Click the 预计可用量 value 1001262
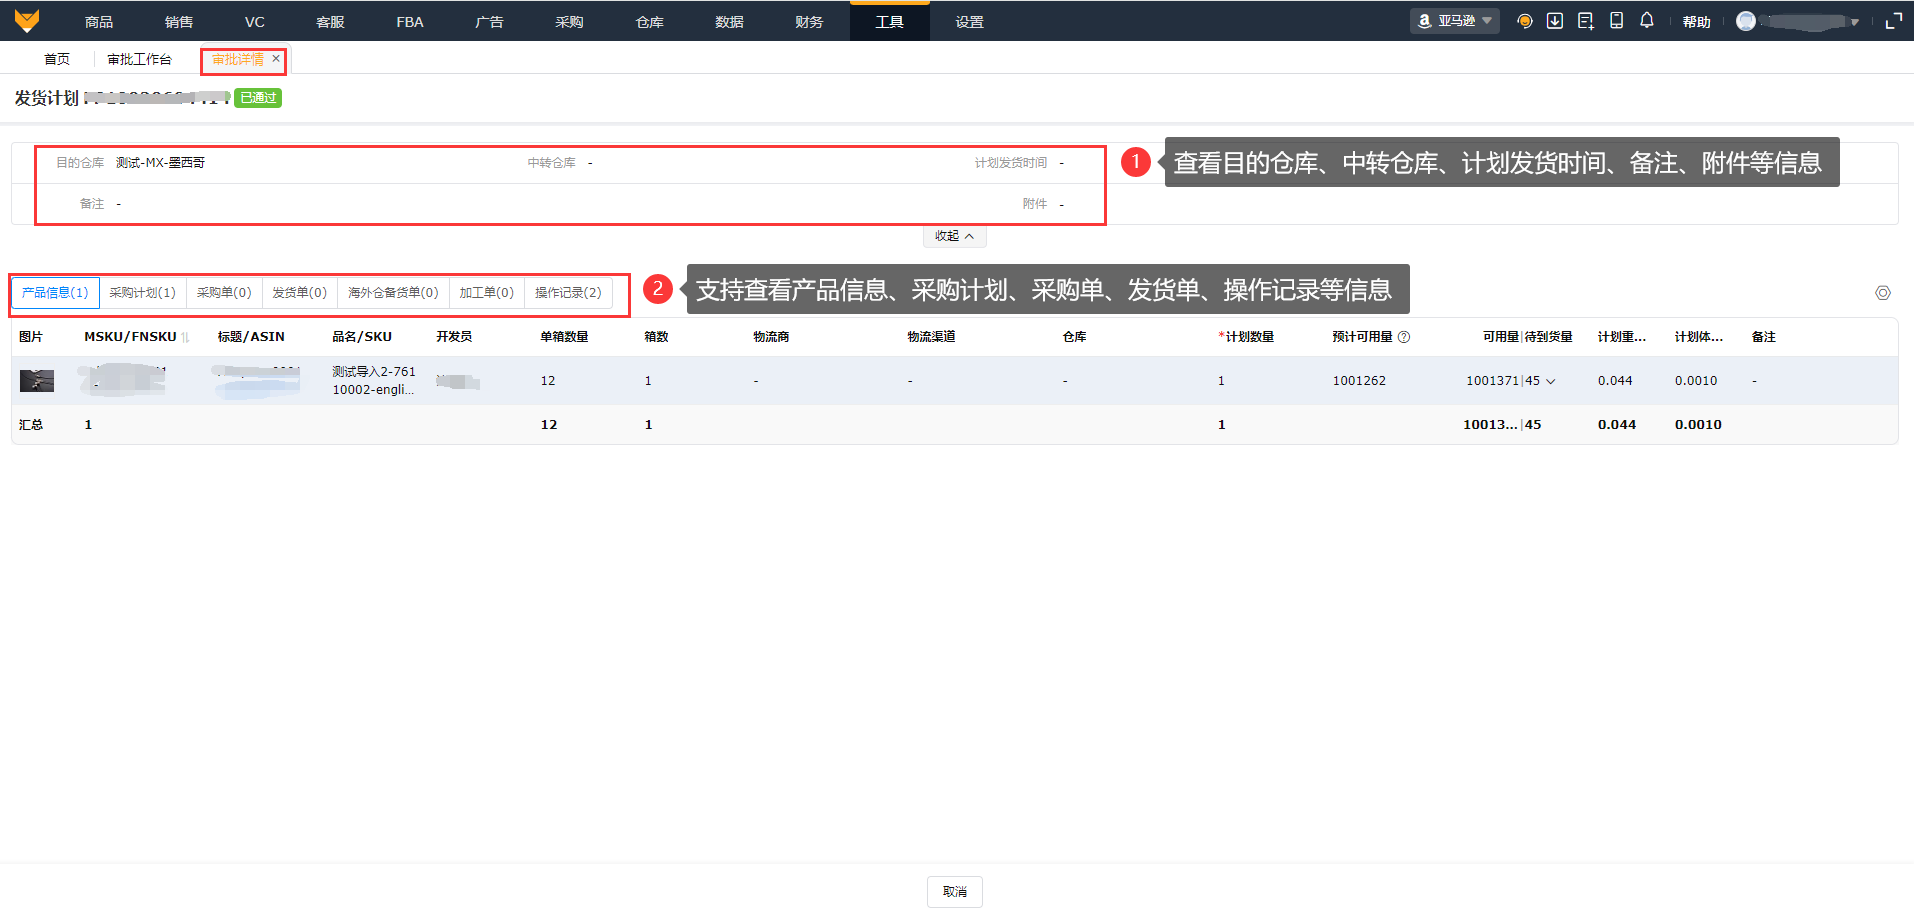The image size is (1914, 916). coord(1359,381)
